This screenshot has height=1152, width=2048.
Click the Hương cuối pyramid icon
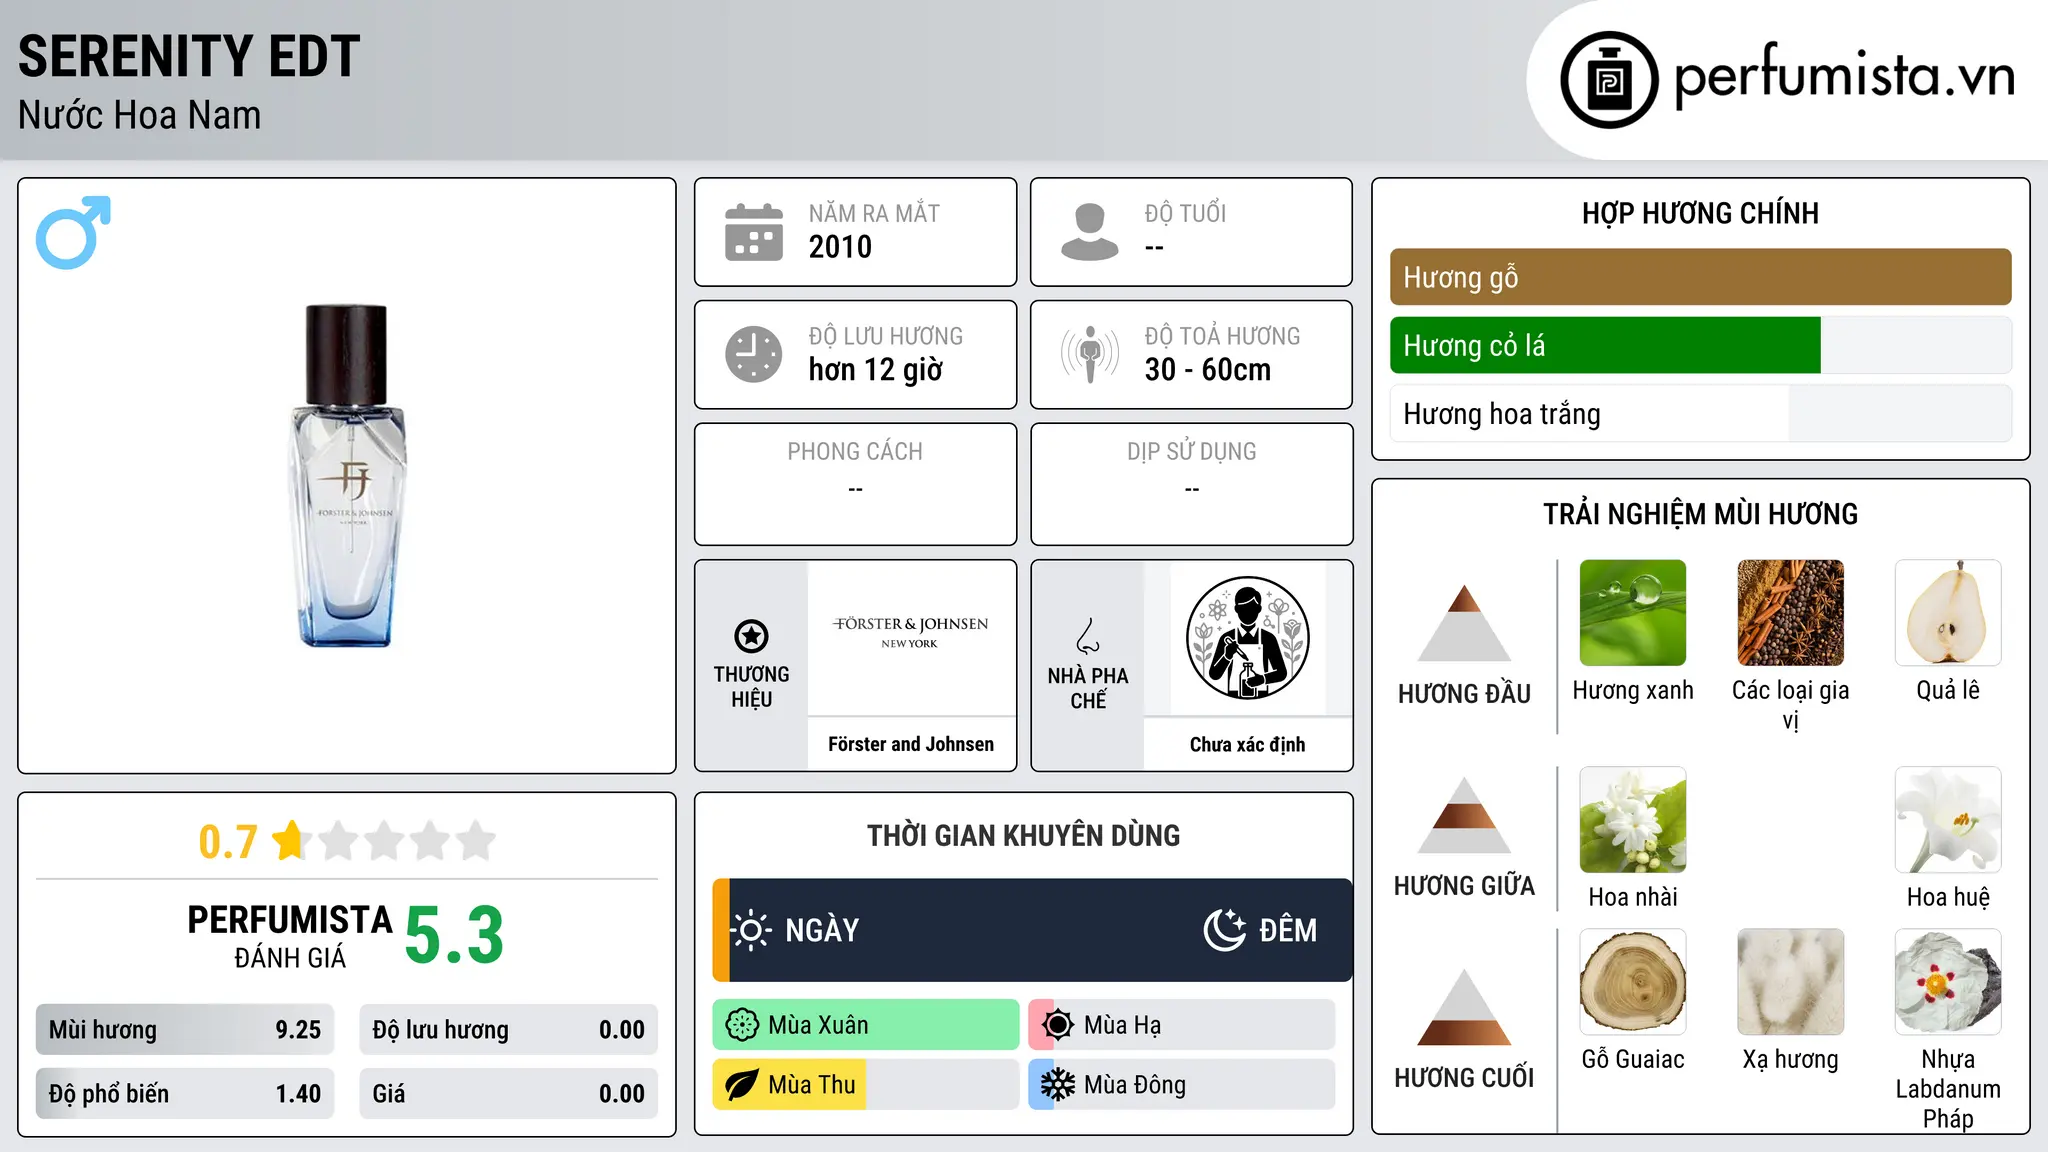(x=1464, y=1006)
